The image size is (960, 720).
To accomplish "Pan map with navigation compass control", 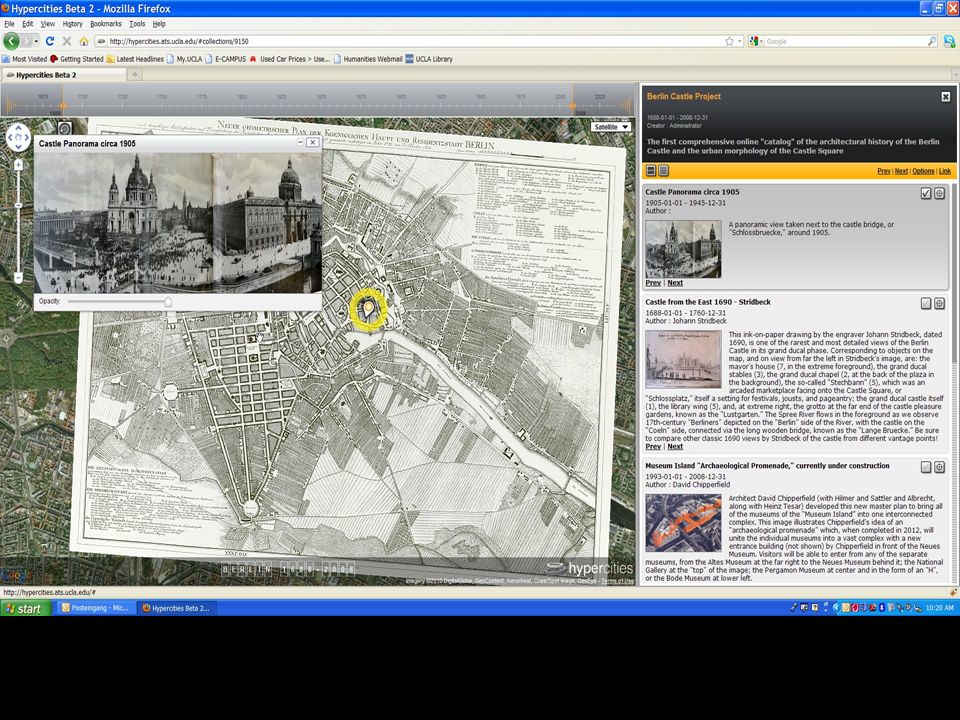I will tap(18, 137).
